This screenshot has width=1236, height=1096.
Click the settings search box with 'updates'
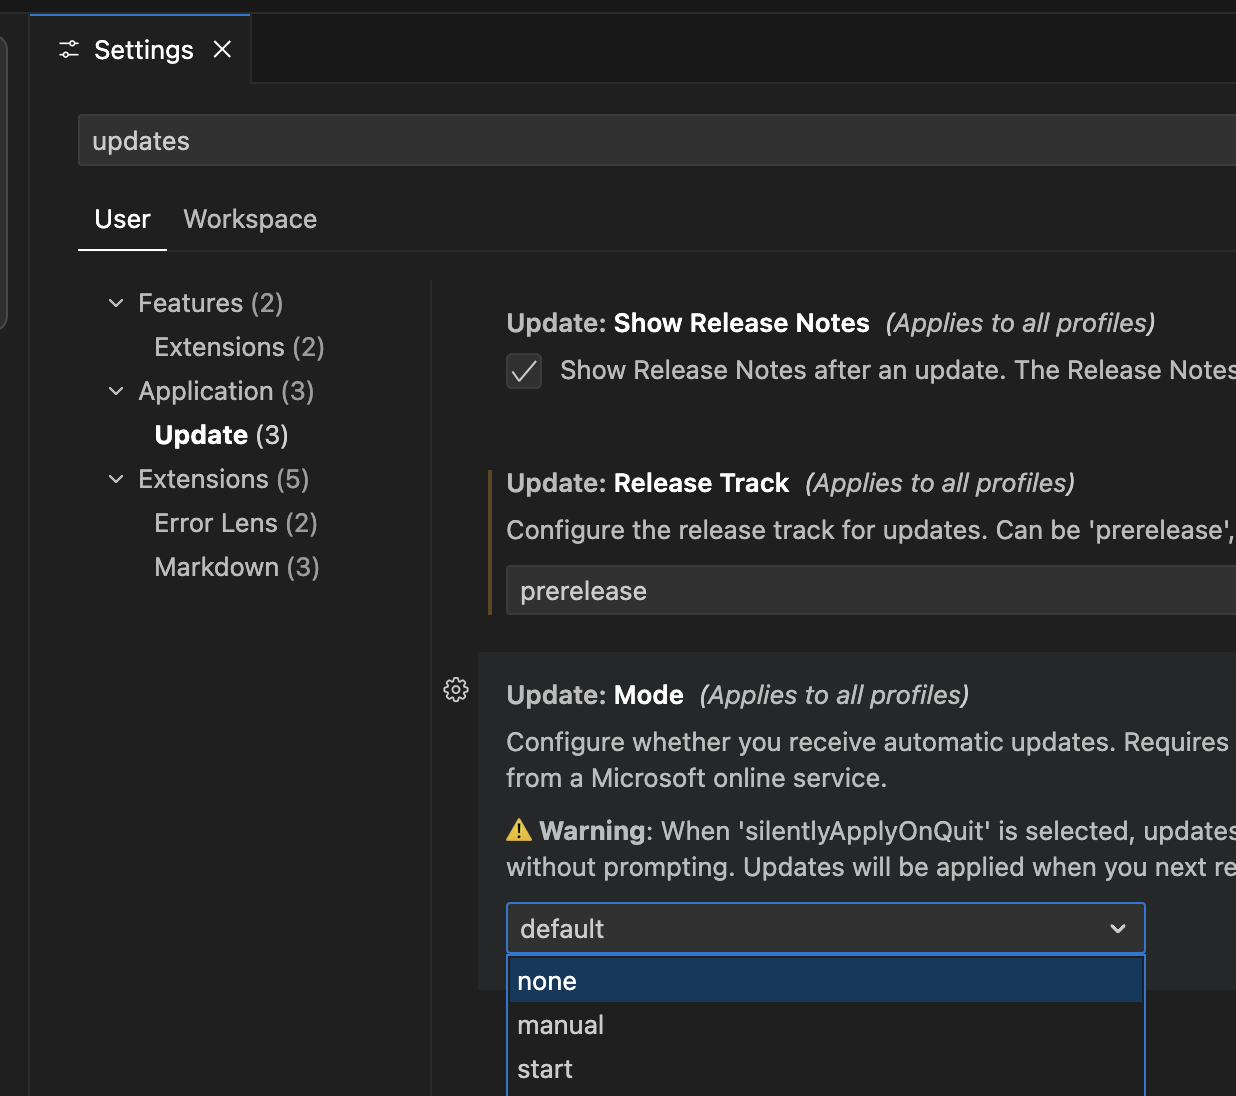650,141
